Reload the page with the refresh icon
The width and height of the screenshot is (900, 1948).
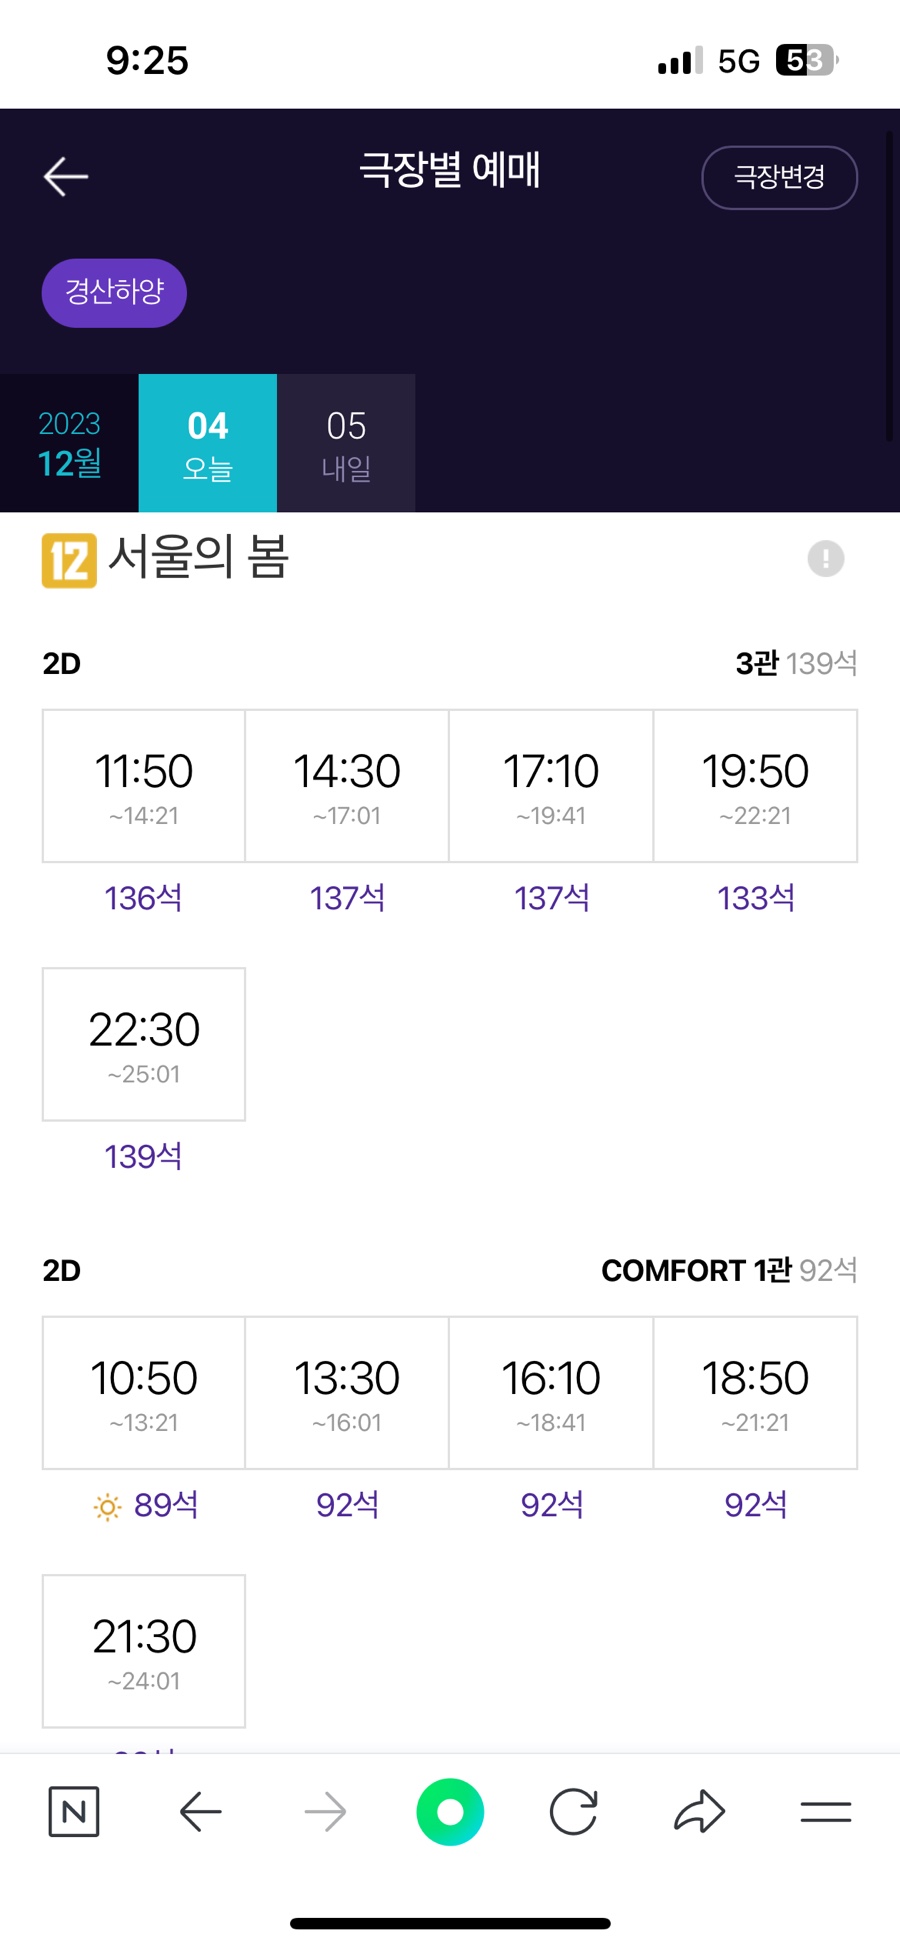(574, 1811)
